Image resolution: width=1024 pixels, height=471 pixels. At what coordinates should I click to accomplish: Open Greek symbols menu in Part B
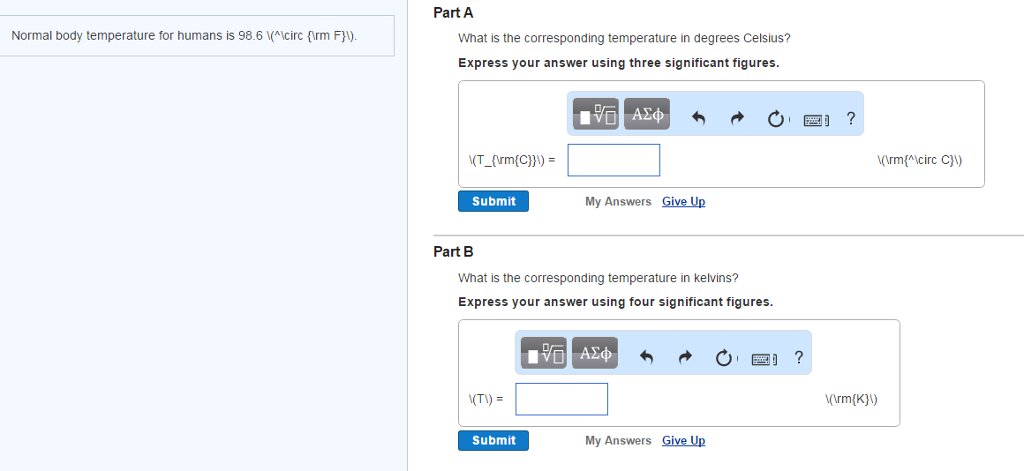(594, 352)
